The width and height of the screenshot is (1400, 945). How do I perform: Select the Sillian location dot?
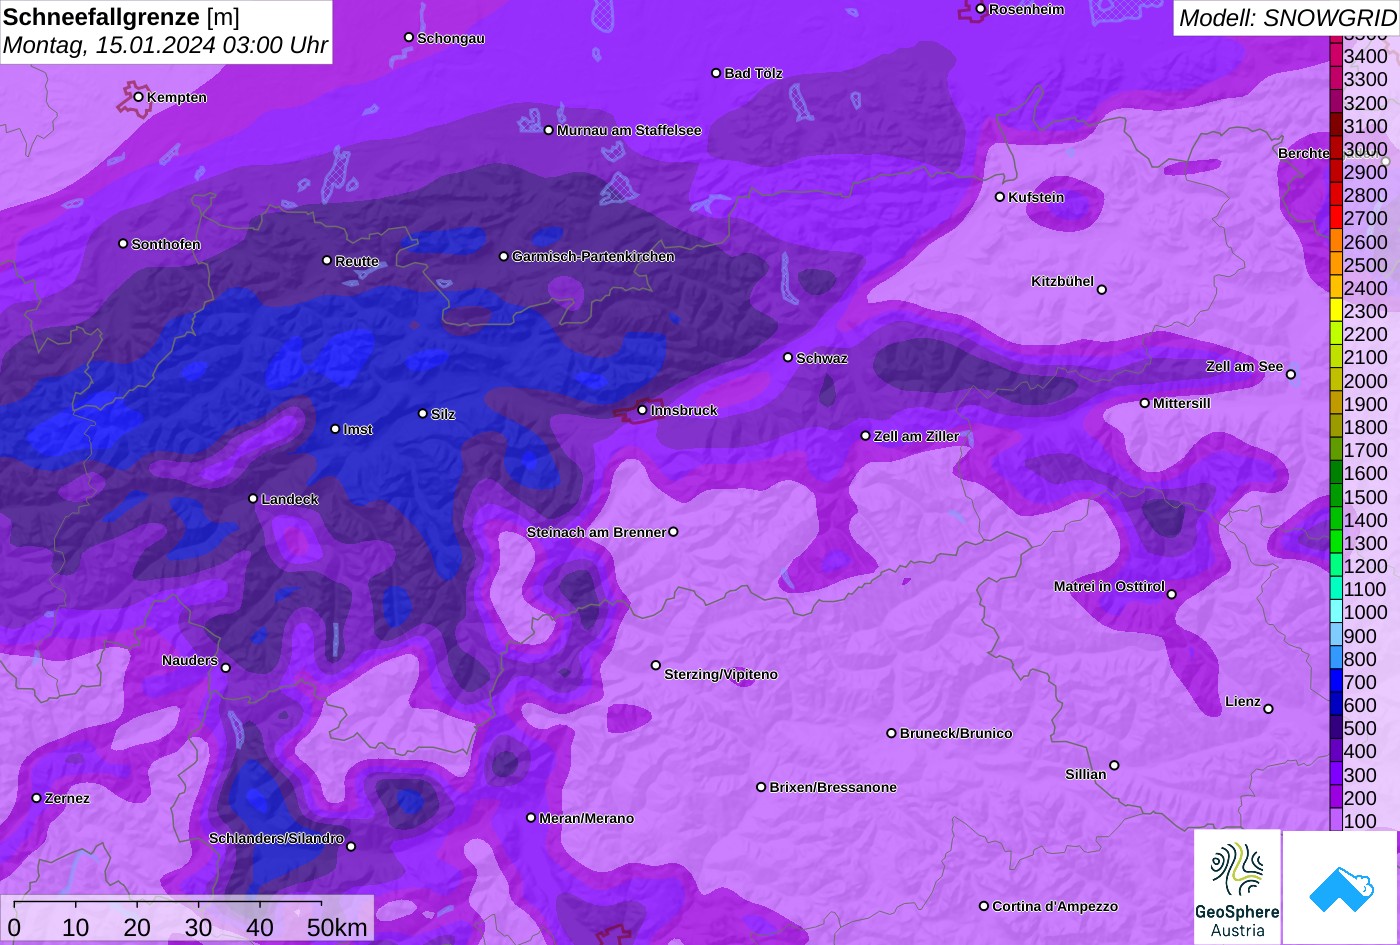tap(1114, 766)
